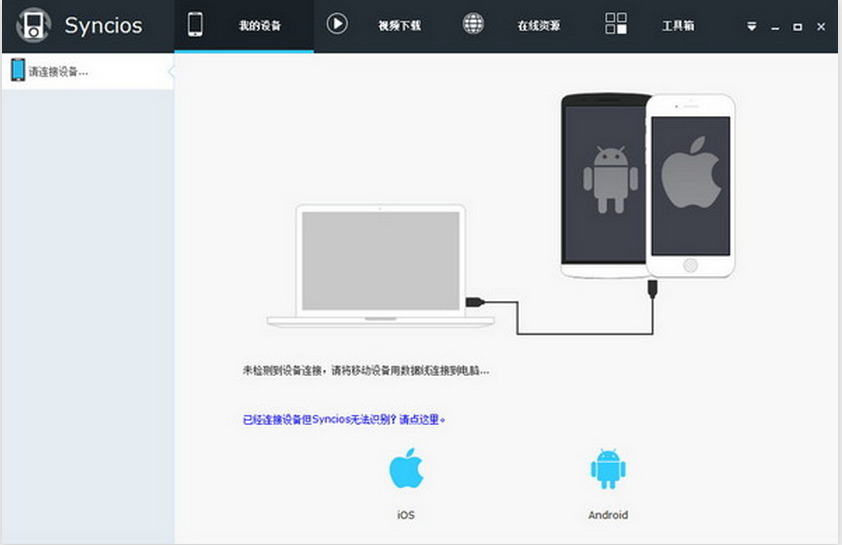Open the 在线资源 tab
Viewport: 842px width, 545px height.
[539, 25]
